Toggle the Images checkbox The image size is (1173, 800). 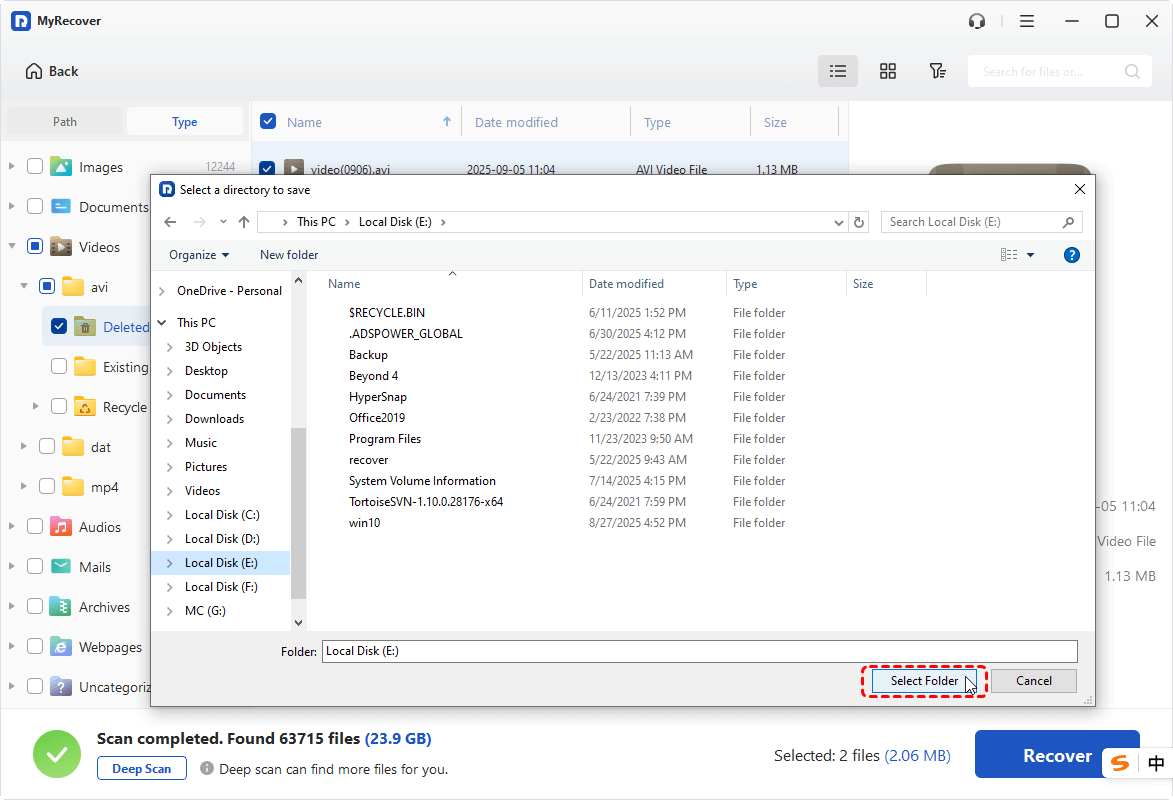click(34, 166)
